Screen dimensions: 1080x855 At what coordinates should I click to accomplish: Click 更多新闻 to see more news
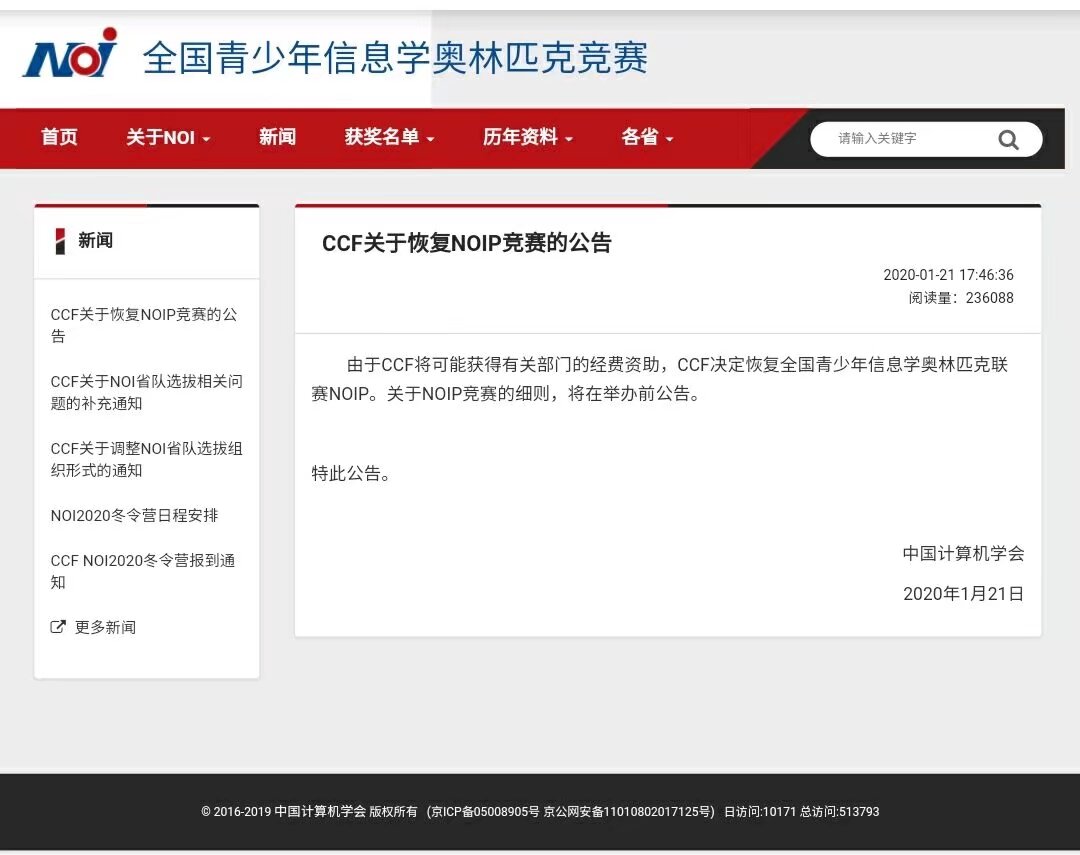point(105,627)
